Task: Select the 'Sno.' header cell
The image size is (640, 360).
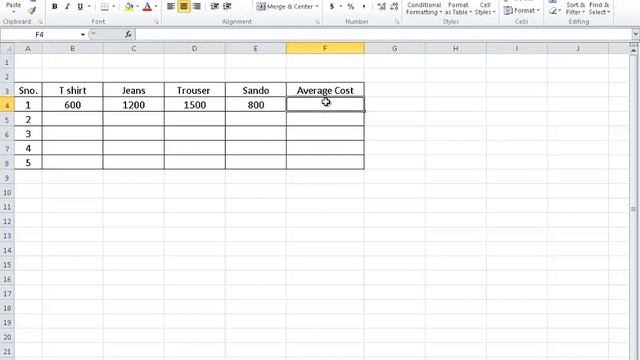Action: (28, 90)
